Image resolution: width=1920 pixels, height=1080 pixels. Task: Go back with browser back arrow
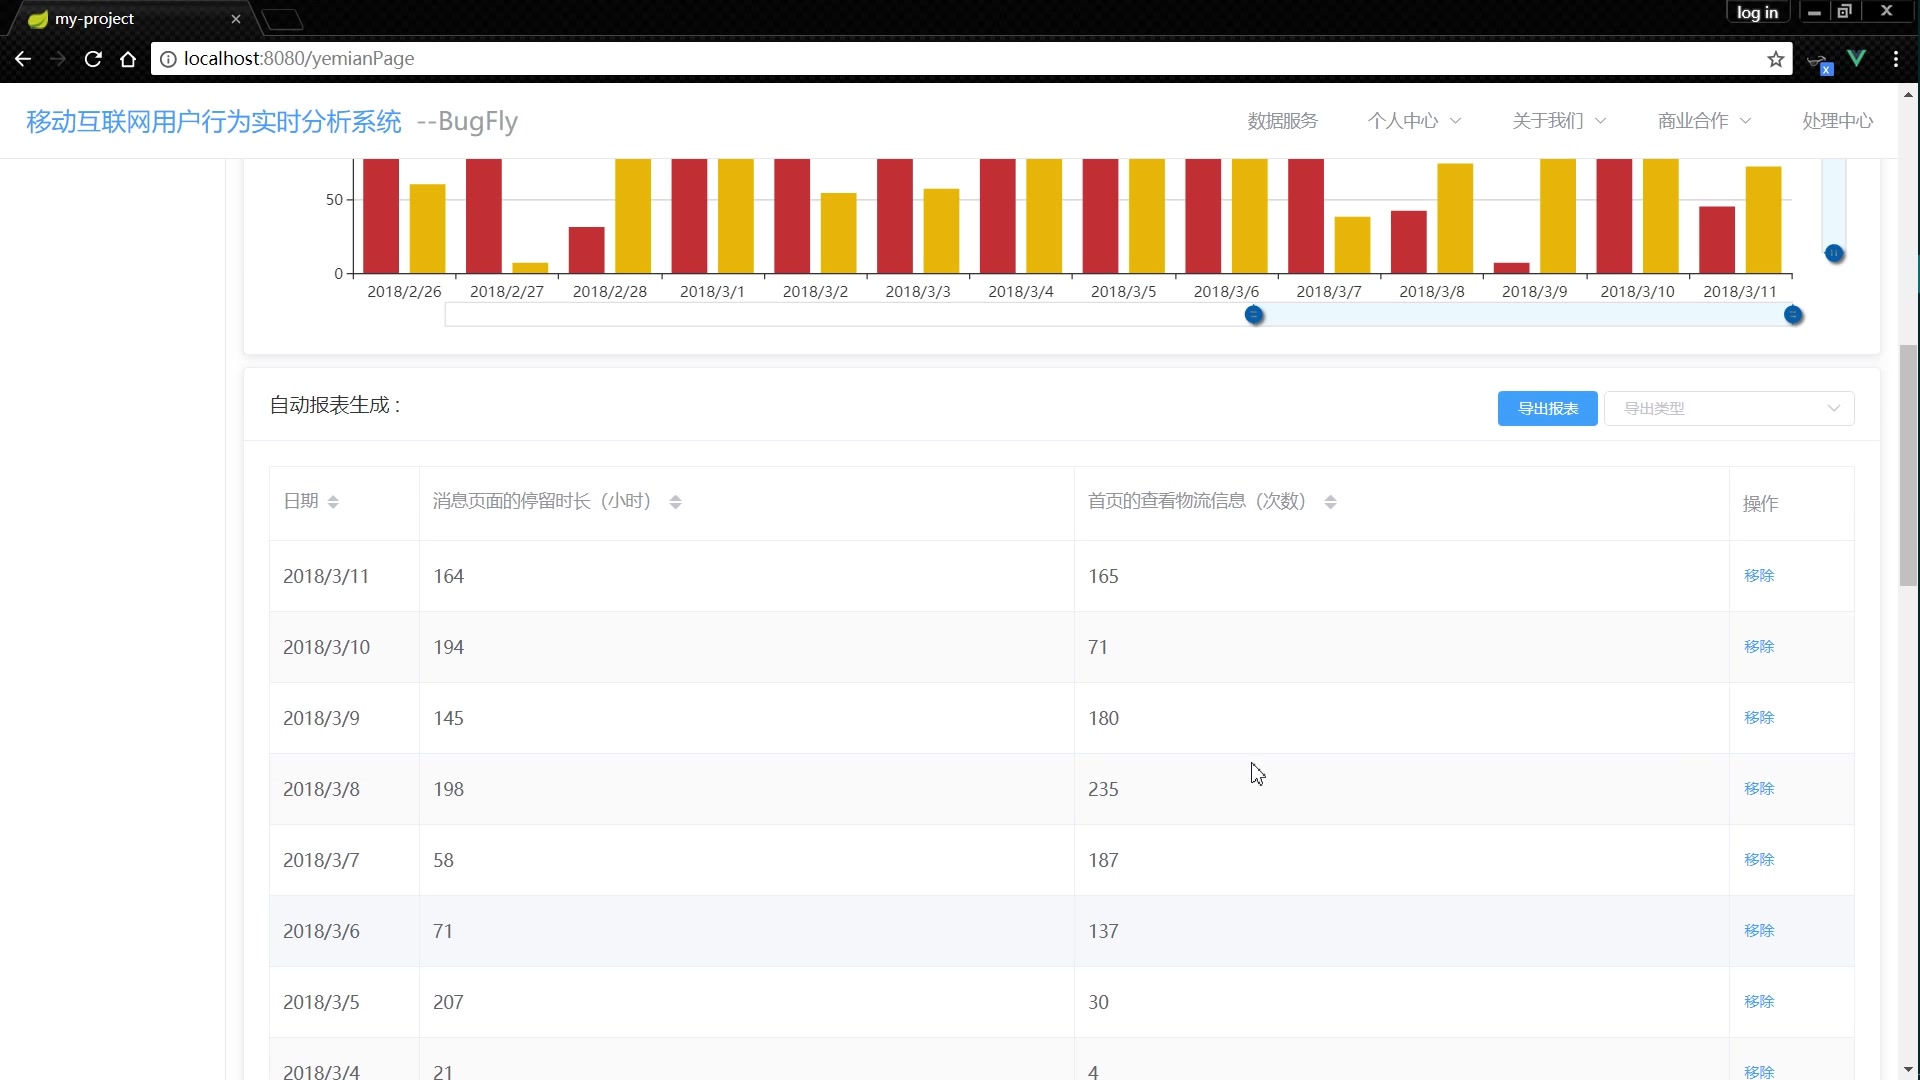pyautogui.click(x=22, y=59)
